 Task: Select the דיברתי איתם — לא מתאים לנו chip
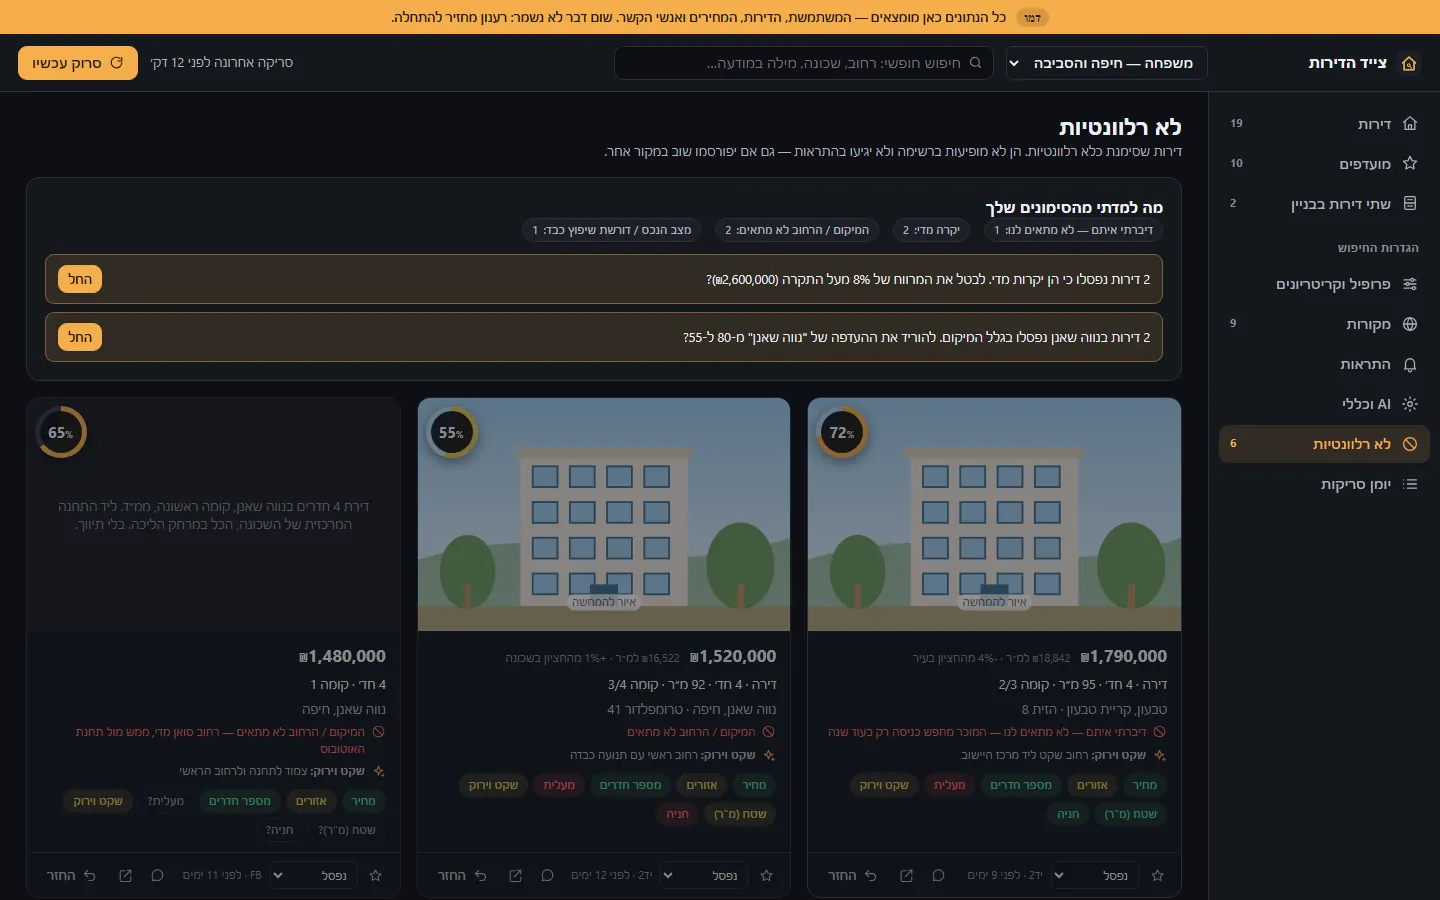tap(1073, 230)
